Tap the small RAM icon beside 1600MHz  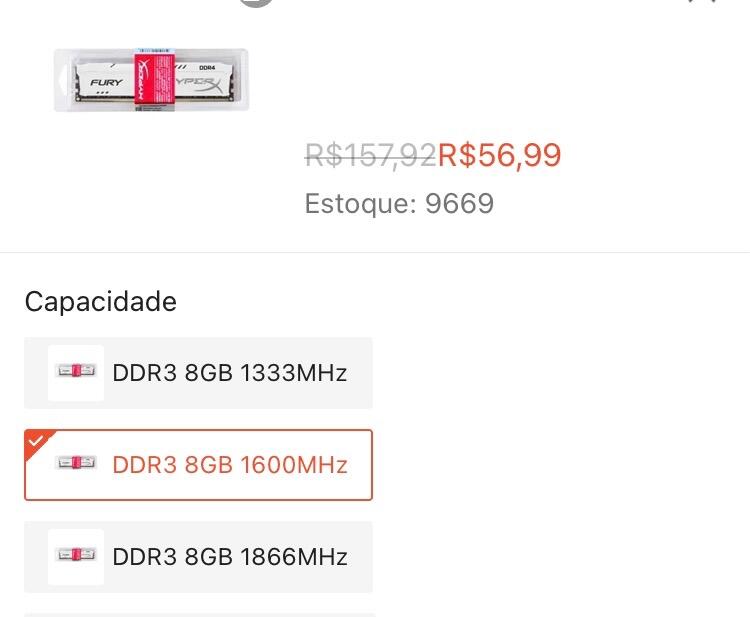tap(76, 463)
